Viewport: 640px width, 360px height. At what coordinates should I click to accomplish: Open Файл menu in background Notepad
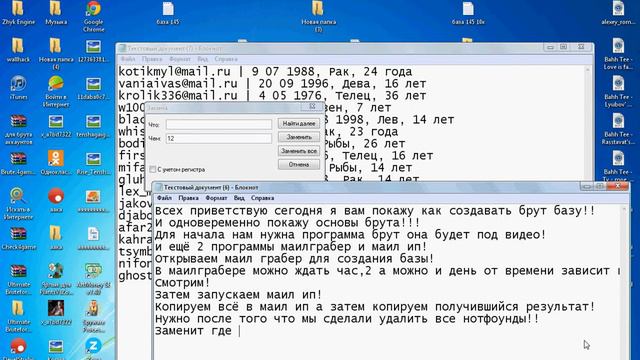tap(128, 59)
